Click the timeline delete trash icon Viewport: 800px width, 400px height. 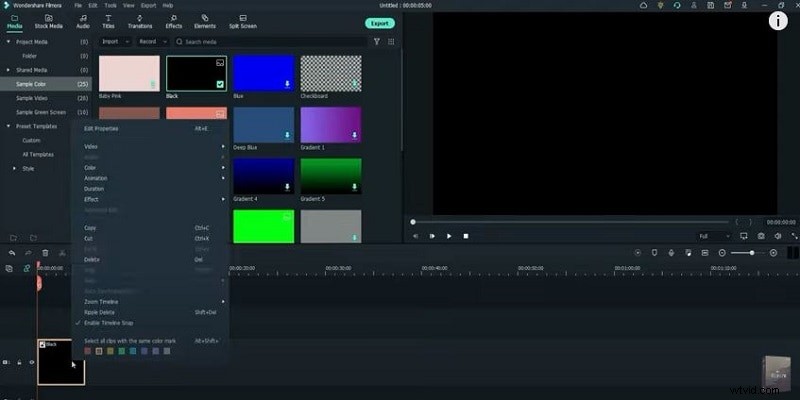click(45, 253)
